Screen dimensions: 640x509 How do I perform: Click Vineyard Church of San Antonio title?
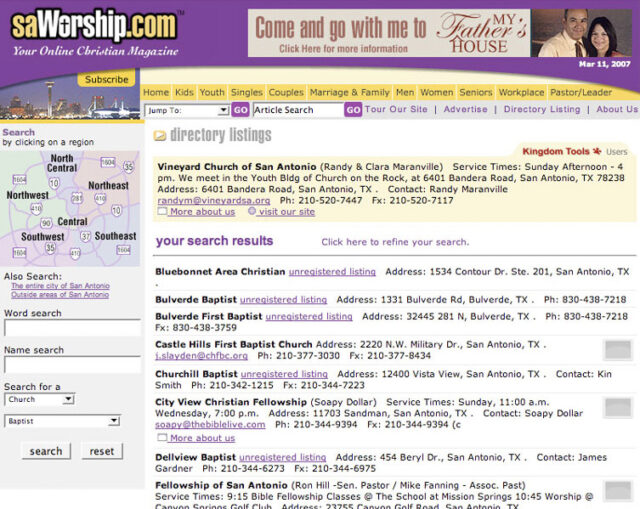(x=237, y=167)
